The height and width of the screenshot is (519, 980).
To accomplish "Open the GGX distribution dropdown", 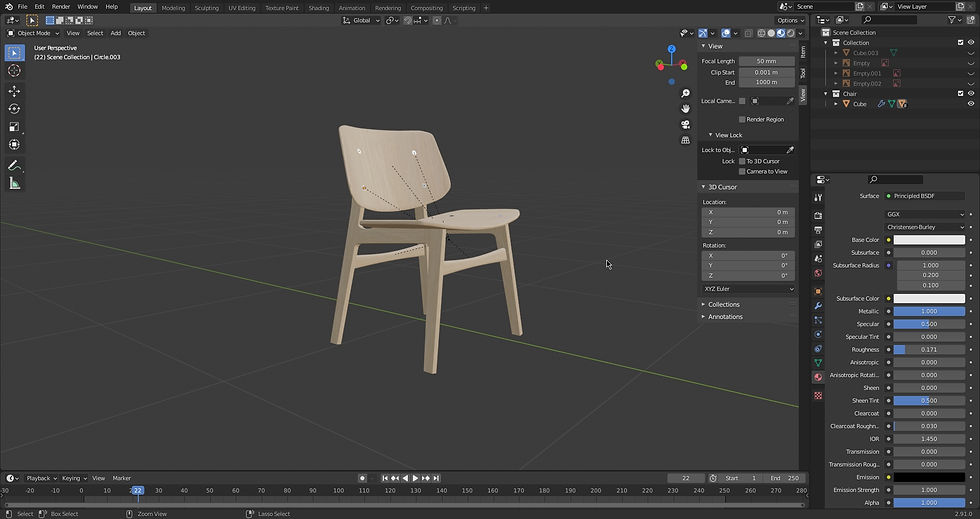I will point(925,214).
